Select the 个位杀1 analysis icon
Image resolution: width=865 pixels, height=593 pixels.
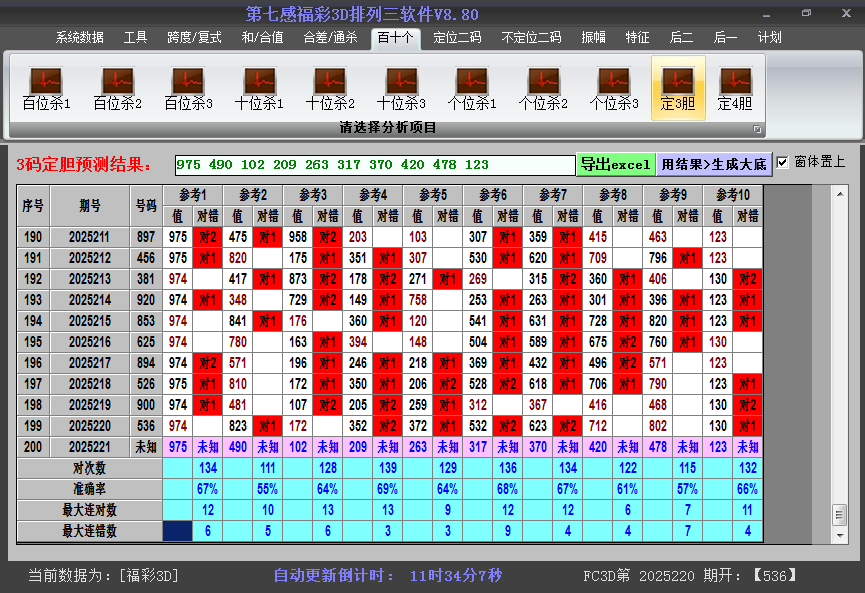tap(472, 88)
